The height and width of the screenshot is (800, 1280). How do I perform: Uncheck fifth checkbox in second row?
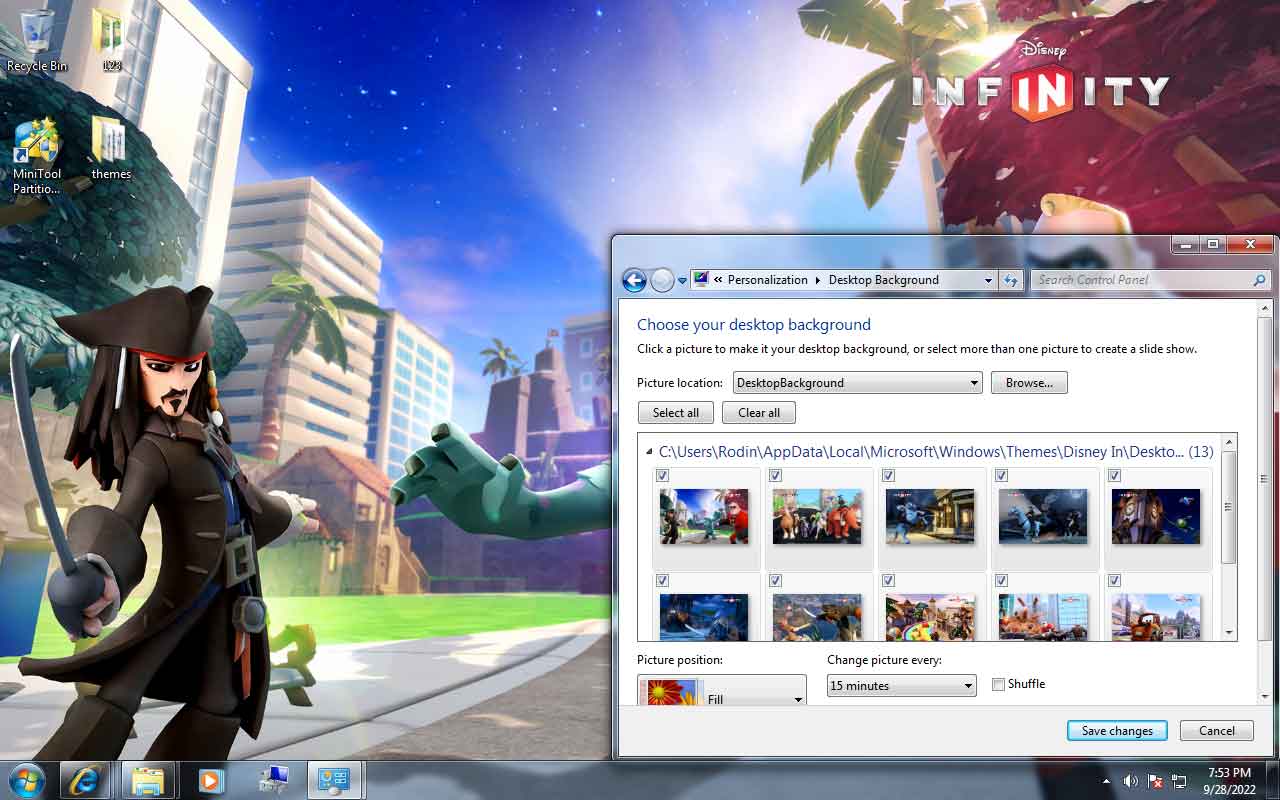click(x=1114, y=581)
